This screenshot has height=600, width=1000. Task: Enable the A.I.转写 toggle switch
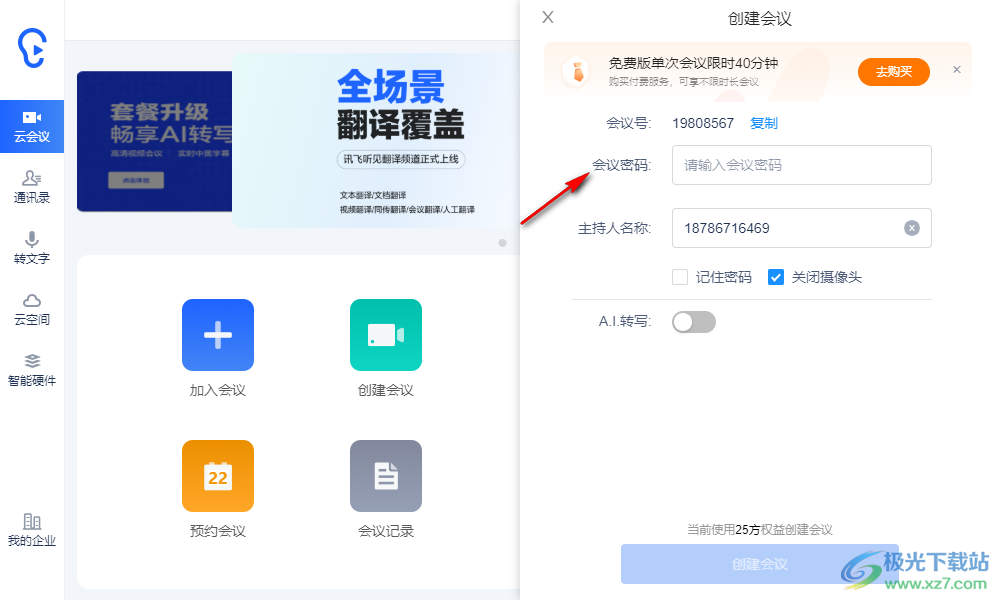coord(694,322)
